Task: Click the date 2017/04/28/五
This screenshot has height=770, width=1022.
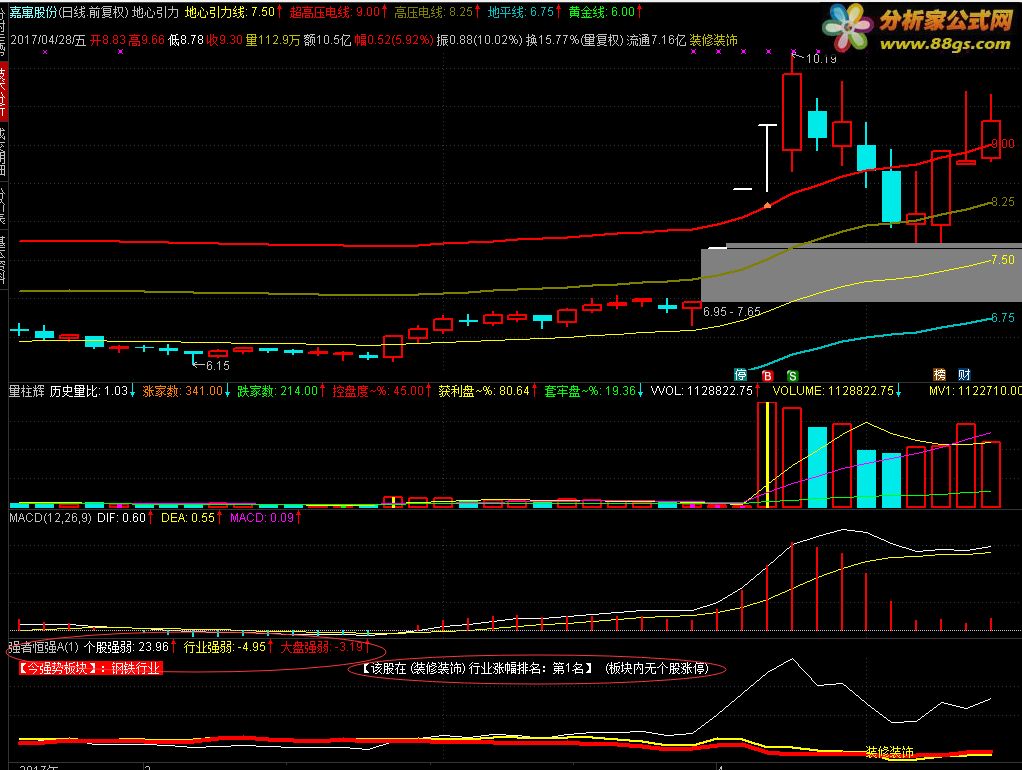Action: 48,40
